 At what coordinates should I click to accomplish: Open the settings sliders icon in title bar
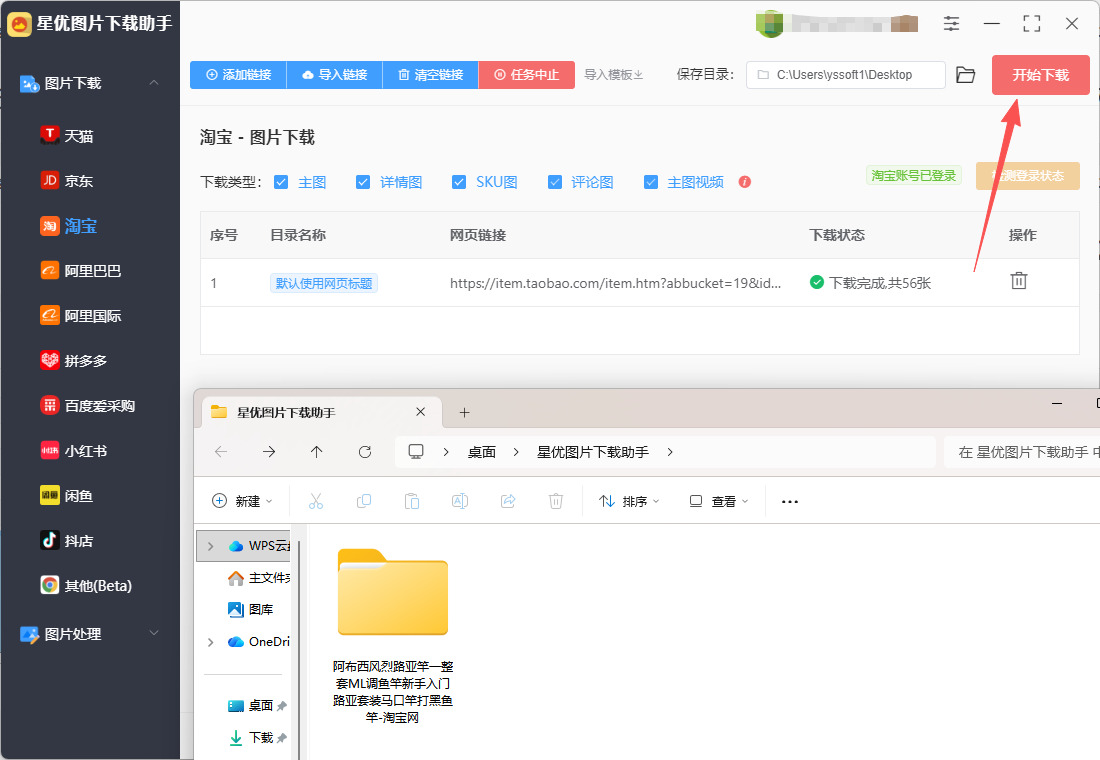(x=951, y=23)
